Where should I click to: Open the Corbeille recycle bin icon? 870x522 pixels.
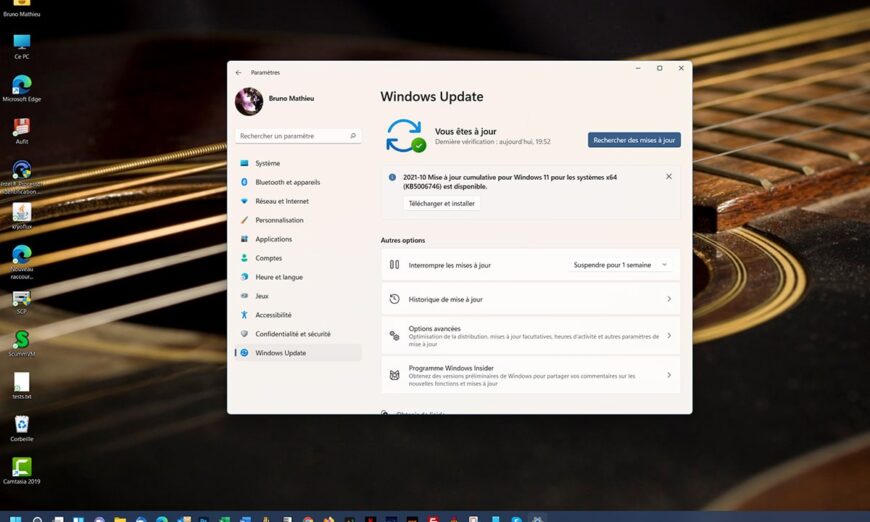21,425
